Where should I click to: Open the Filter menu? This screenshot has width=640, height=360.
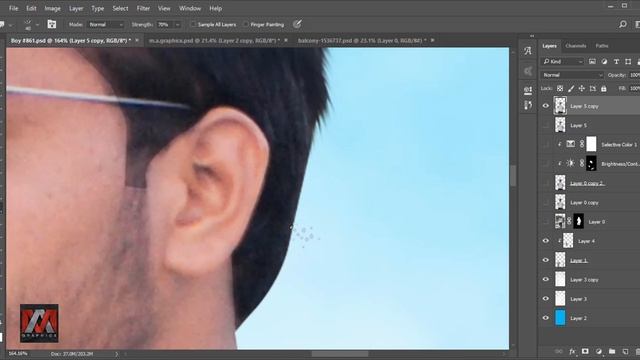[143, 8]
